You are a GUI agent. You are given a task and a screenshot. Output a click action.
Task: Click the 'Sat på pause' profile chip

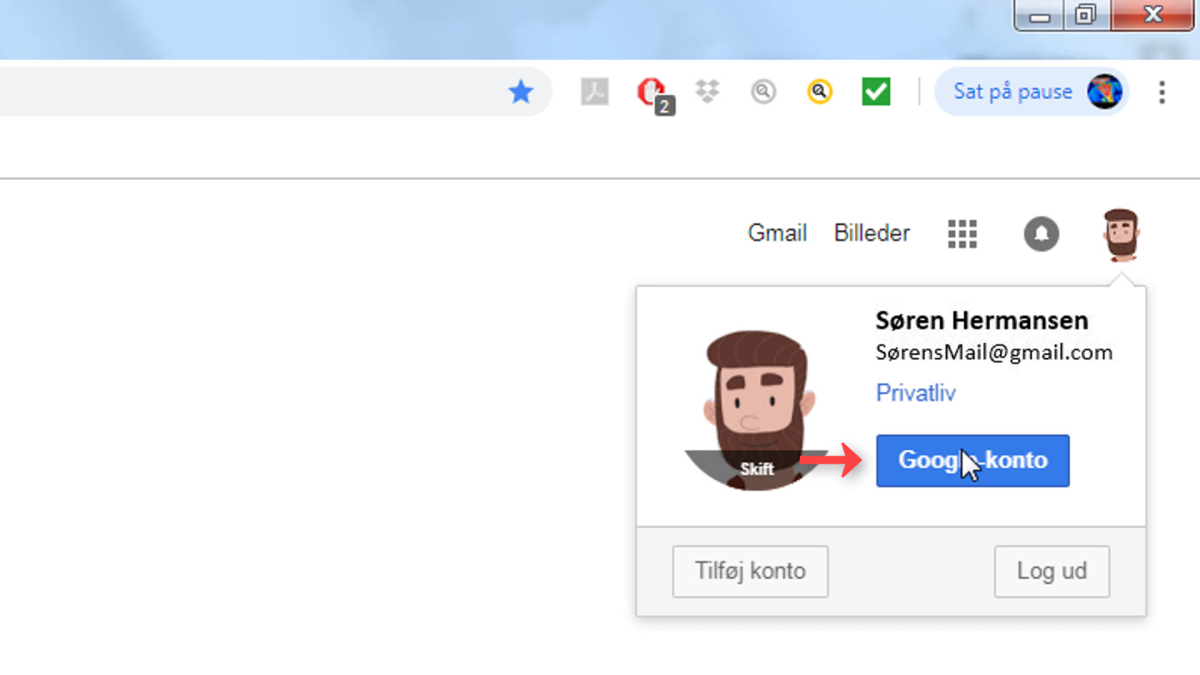pos(1032,92)
